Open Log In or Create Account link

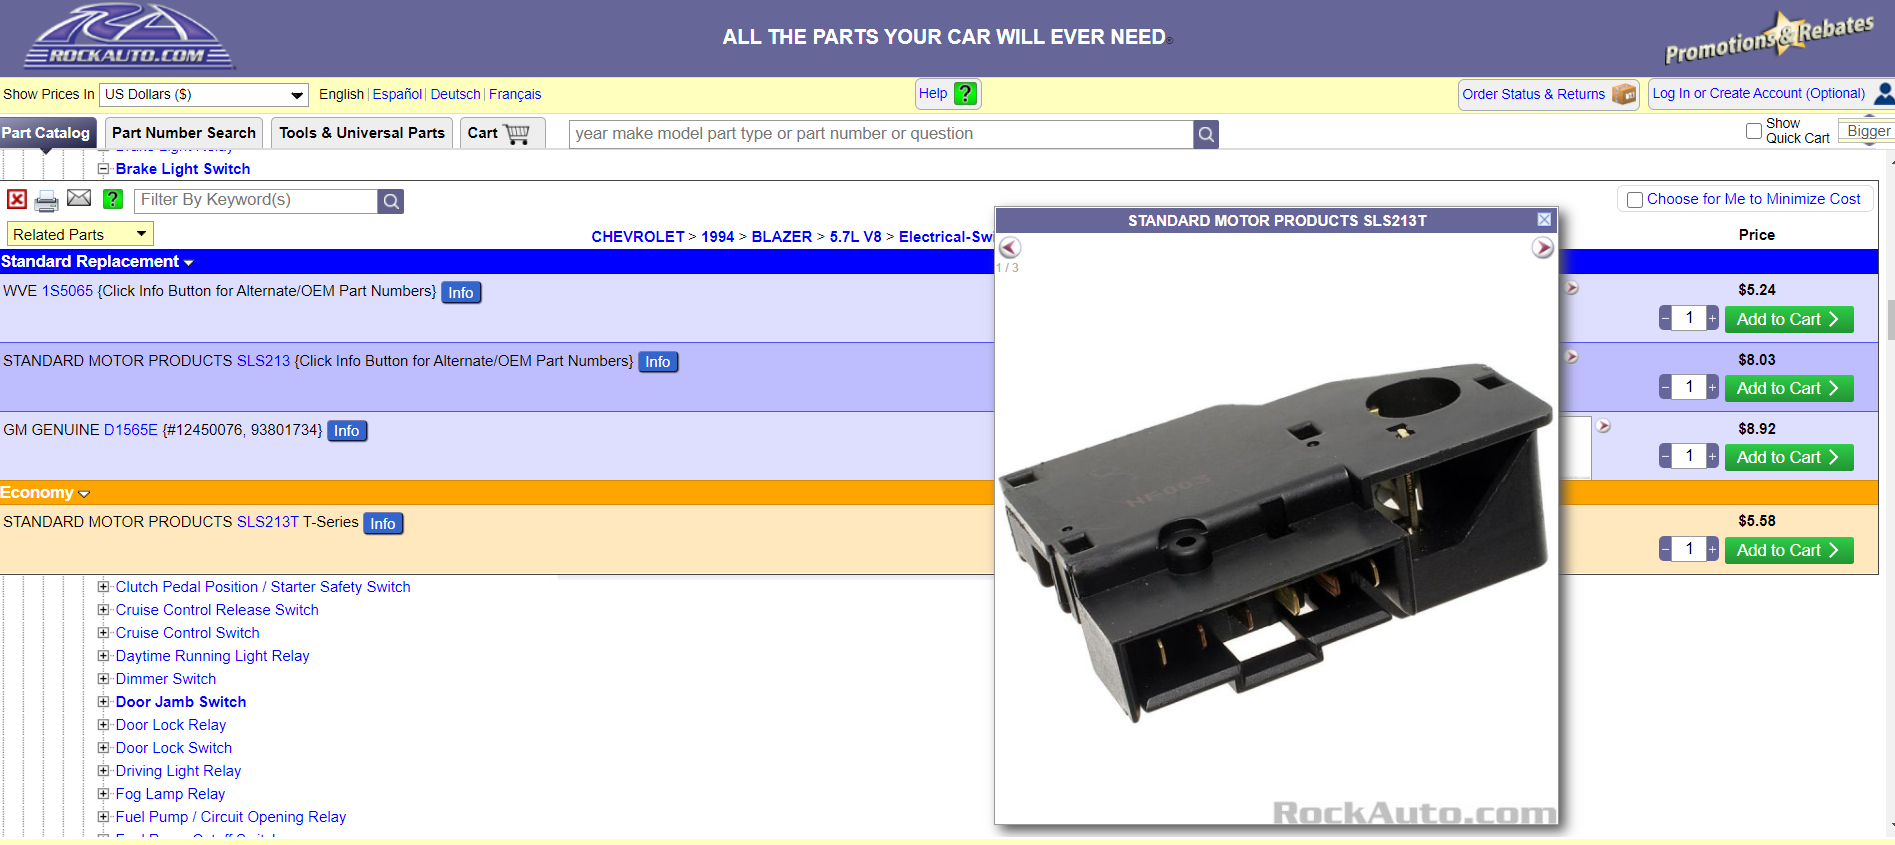(x=1759, y=94)
